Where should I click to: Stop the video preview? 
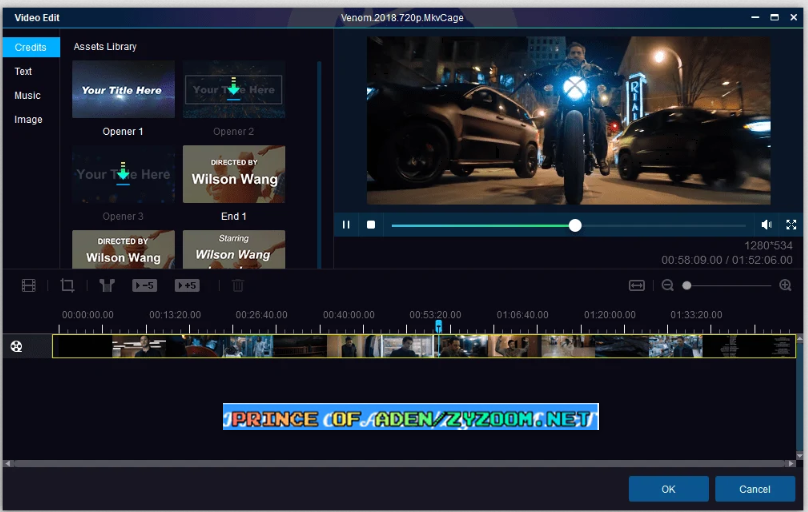click(371, 225)
